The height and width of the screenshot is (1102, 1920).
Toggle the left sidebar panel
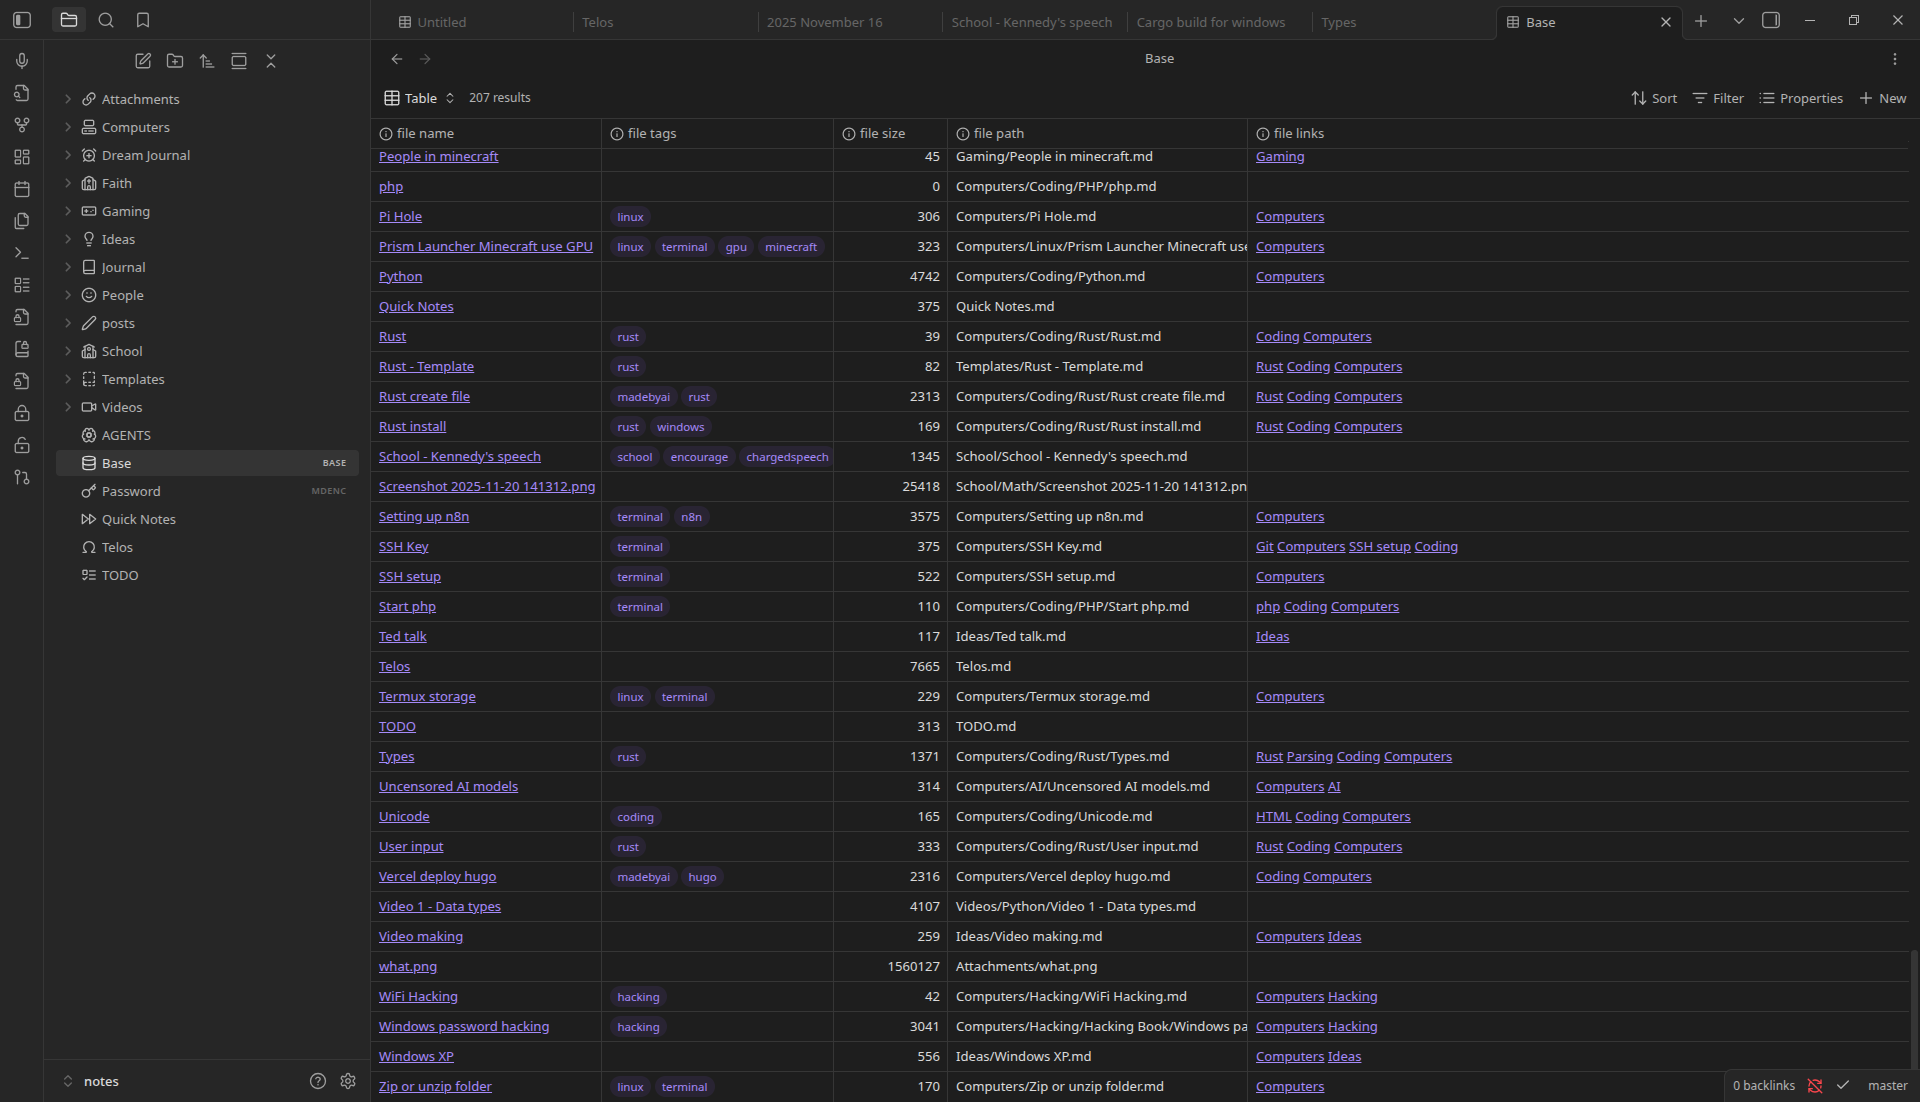(x=22, y=20)
